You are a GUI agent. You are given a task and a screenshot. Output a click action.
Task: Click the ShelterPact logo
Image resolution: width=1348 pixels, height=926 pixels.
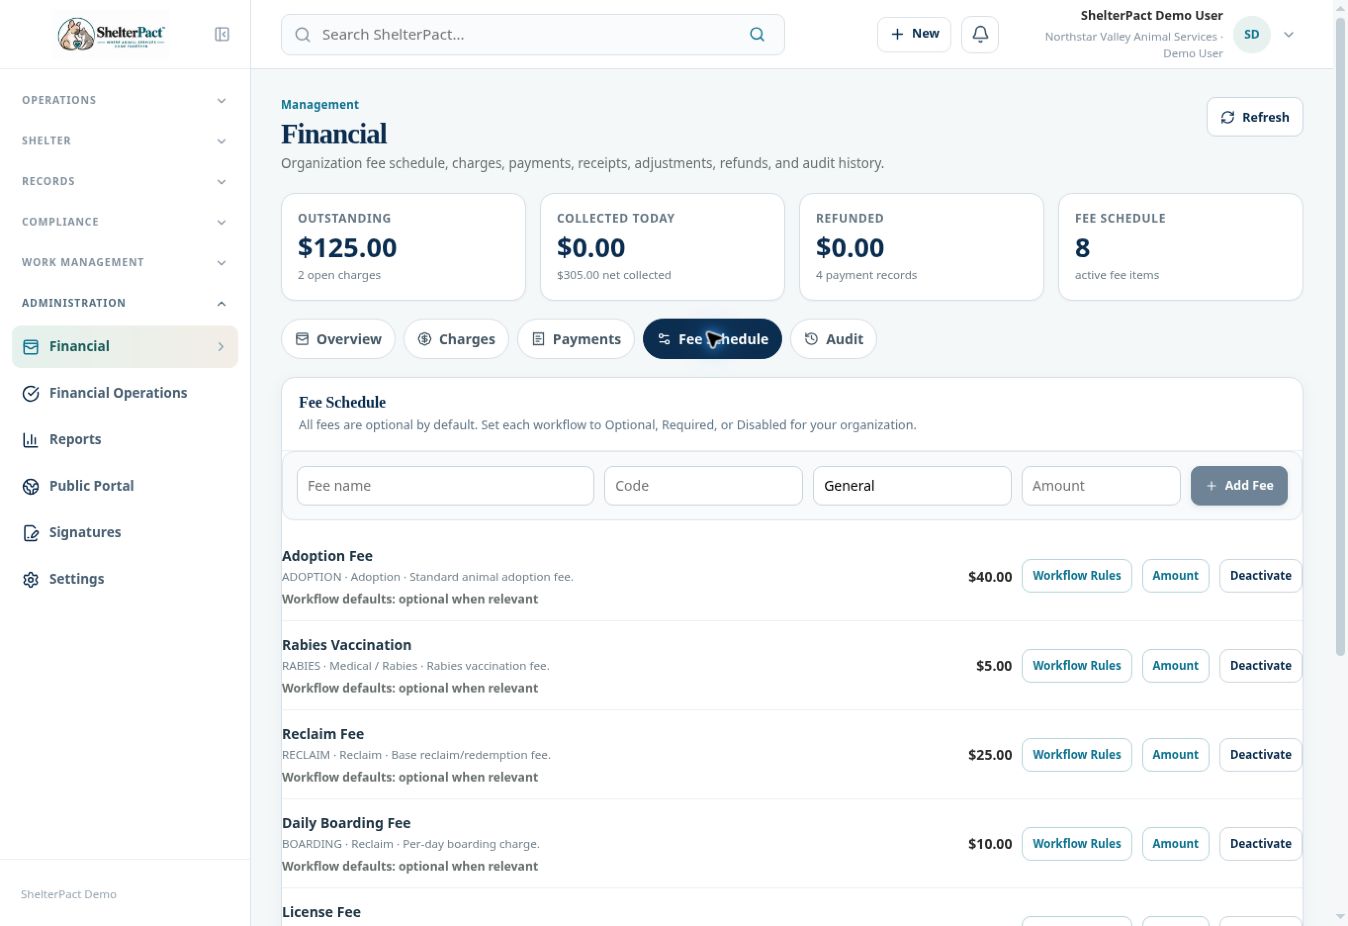pos(111,35)
